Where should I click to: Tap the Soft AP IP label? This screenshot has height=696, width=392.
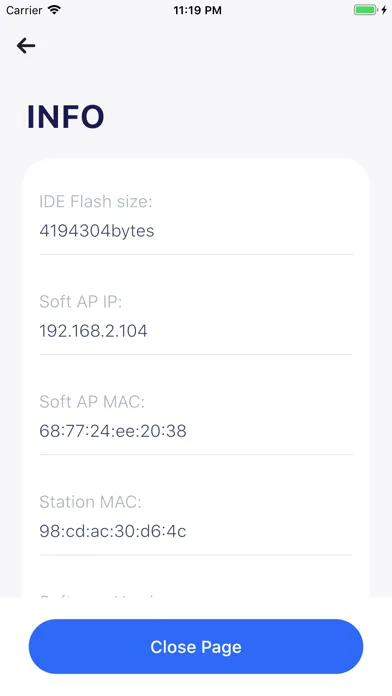coord(80,302)
